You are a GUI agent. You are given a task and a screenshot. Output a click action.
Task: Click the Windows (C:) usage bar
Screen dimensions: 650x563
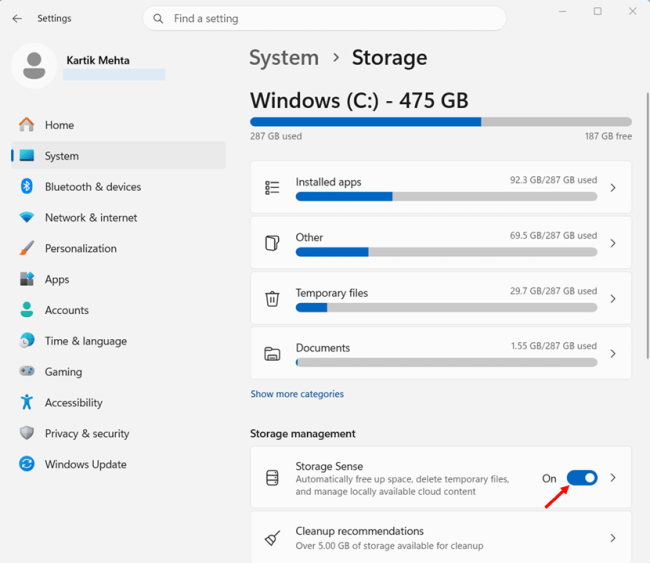click(x=441, y=122)
